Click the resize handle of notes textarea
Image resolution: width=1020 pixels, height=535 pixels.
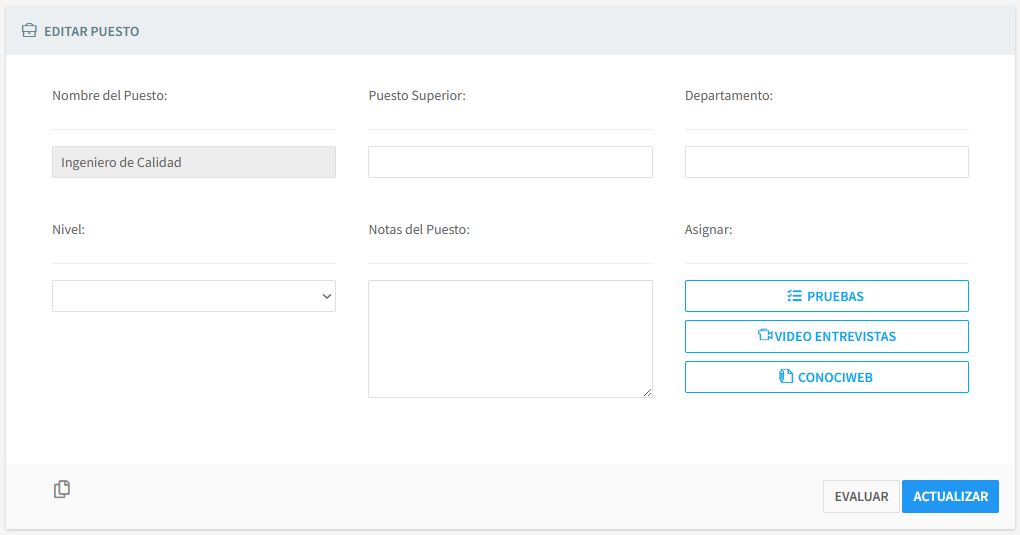coord(647,392)
